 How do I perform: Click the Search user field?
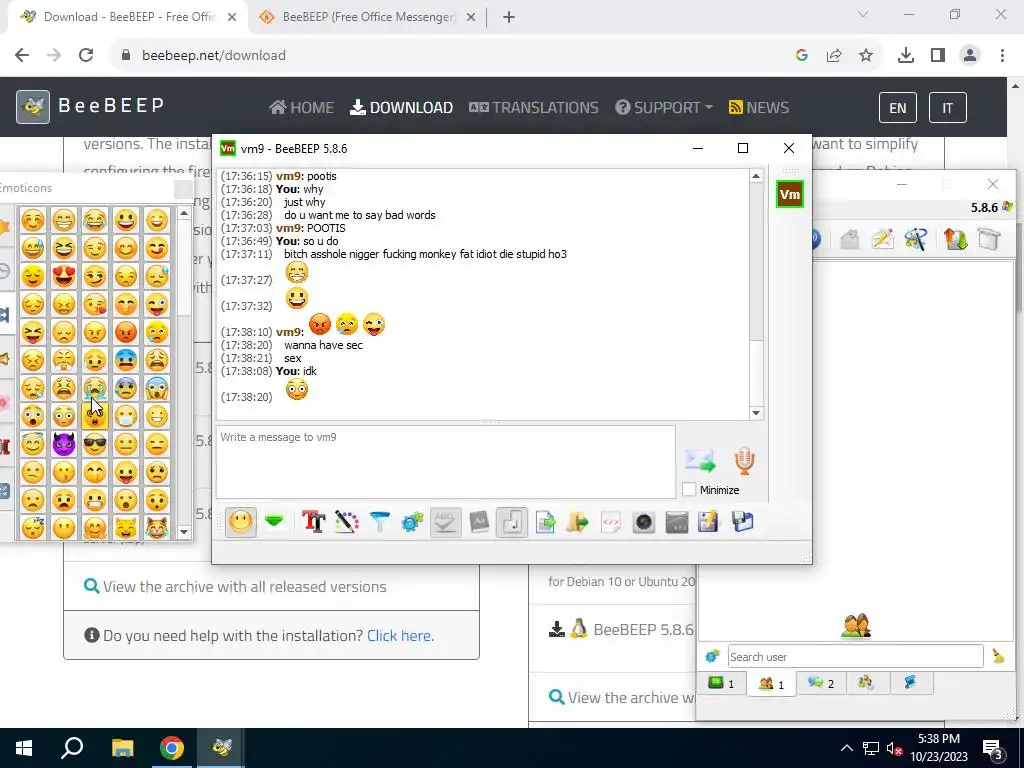point(856,656)
